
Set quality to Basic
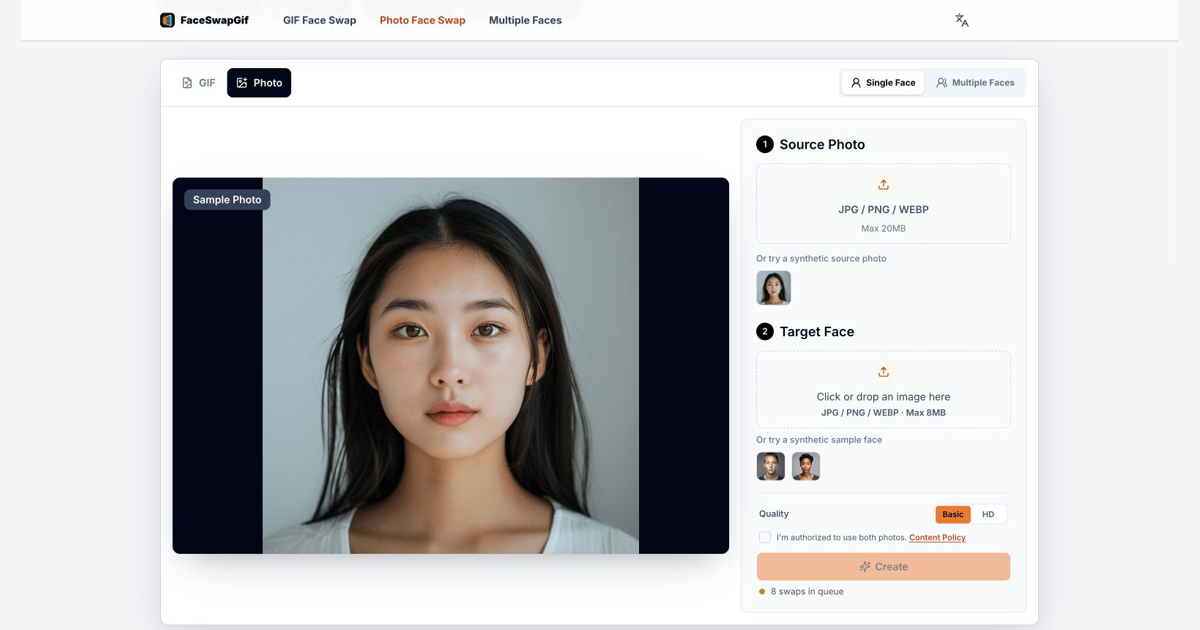pos(953,514)
